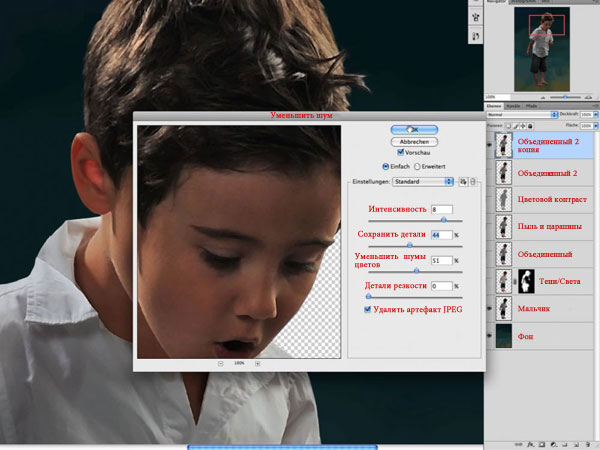Image resolution: width=600 pixels, height=450 pixels.
Task: Click the Детали резкости value field
Action: (442, 286)
